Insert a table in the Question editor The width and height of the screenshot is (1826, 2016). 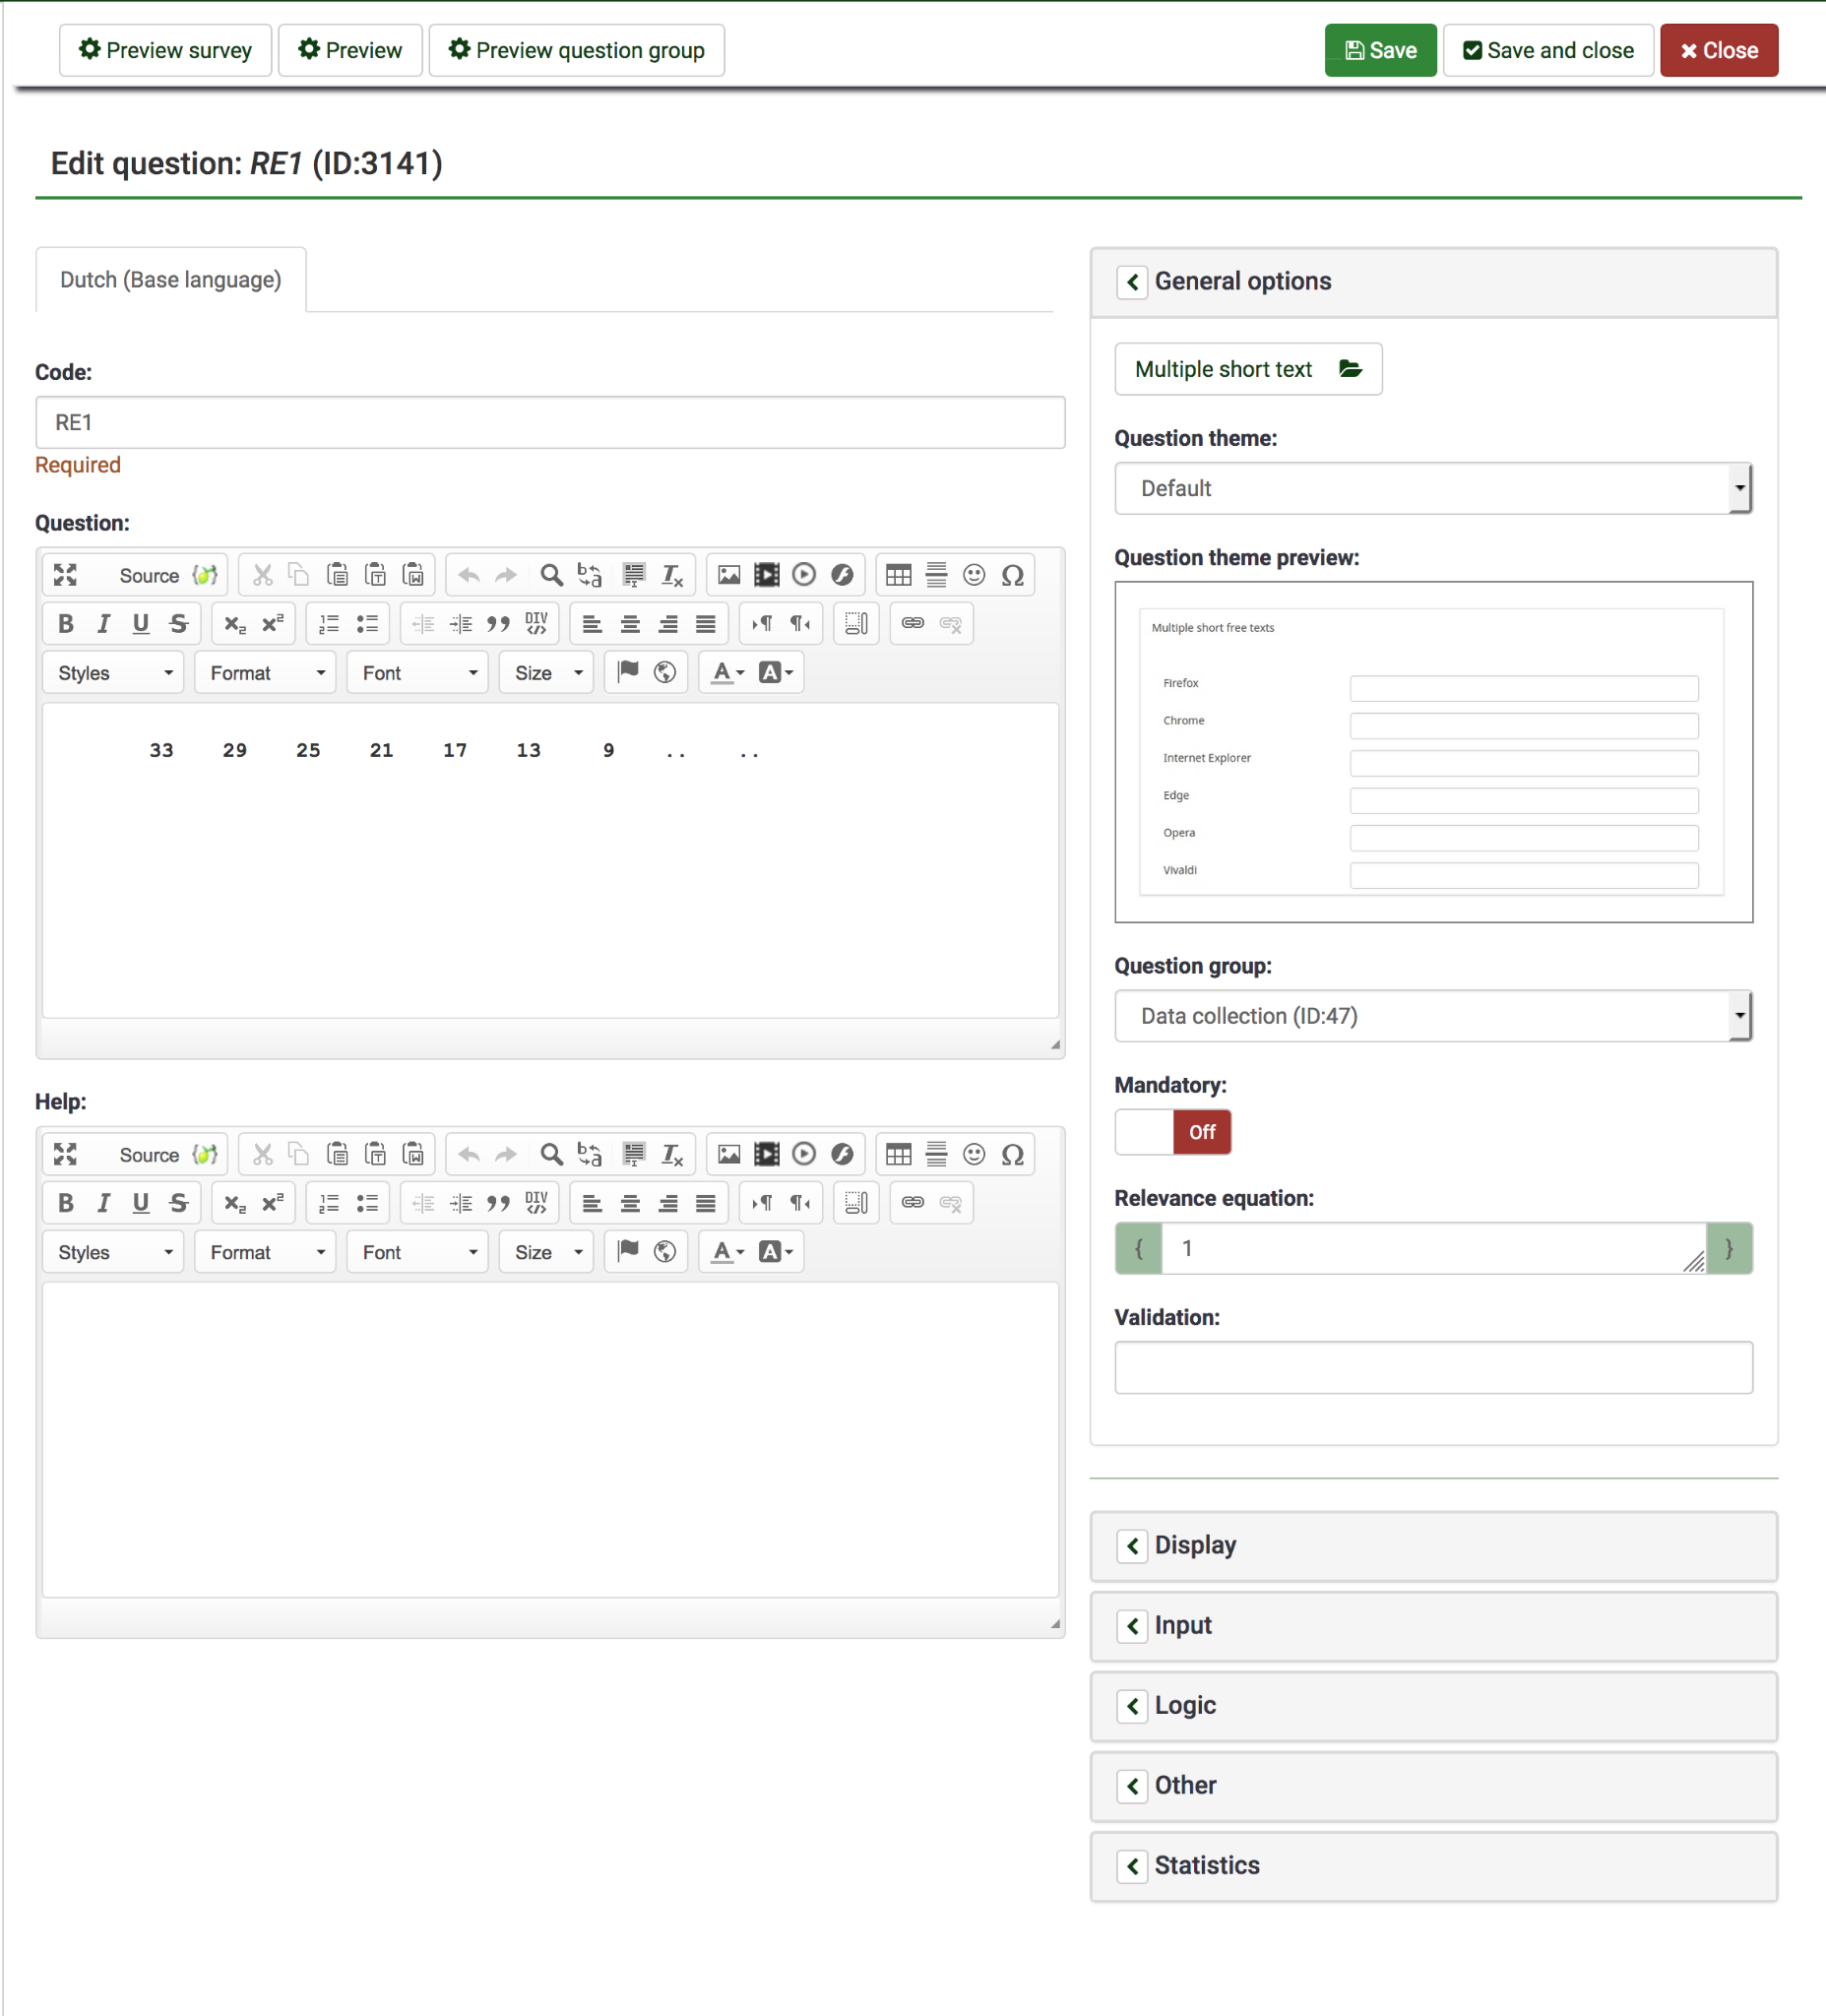tap(899, 575)
